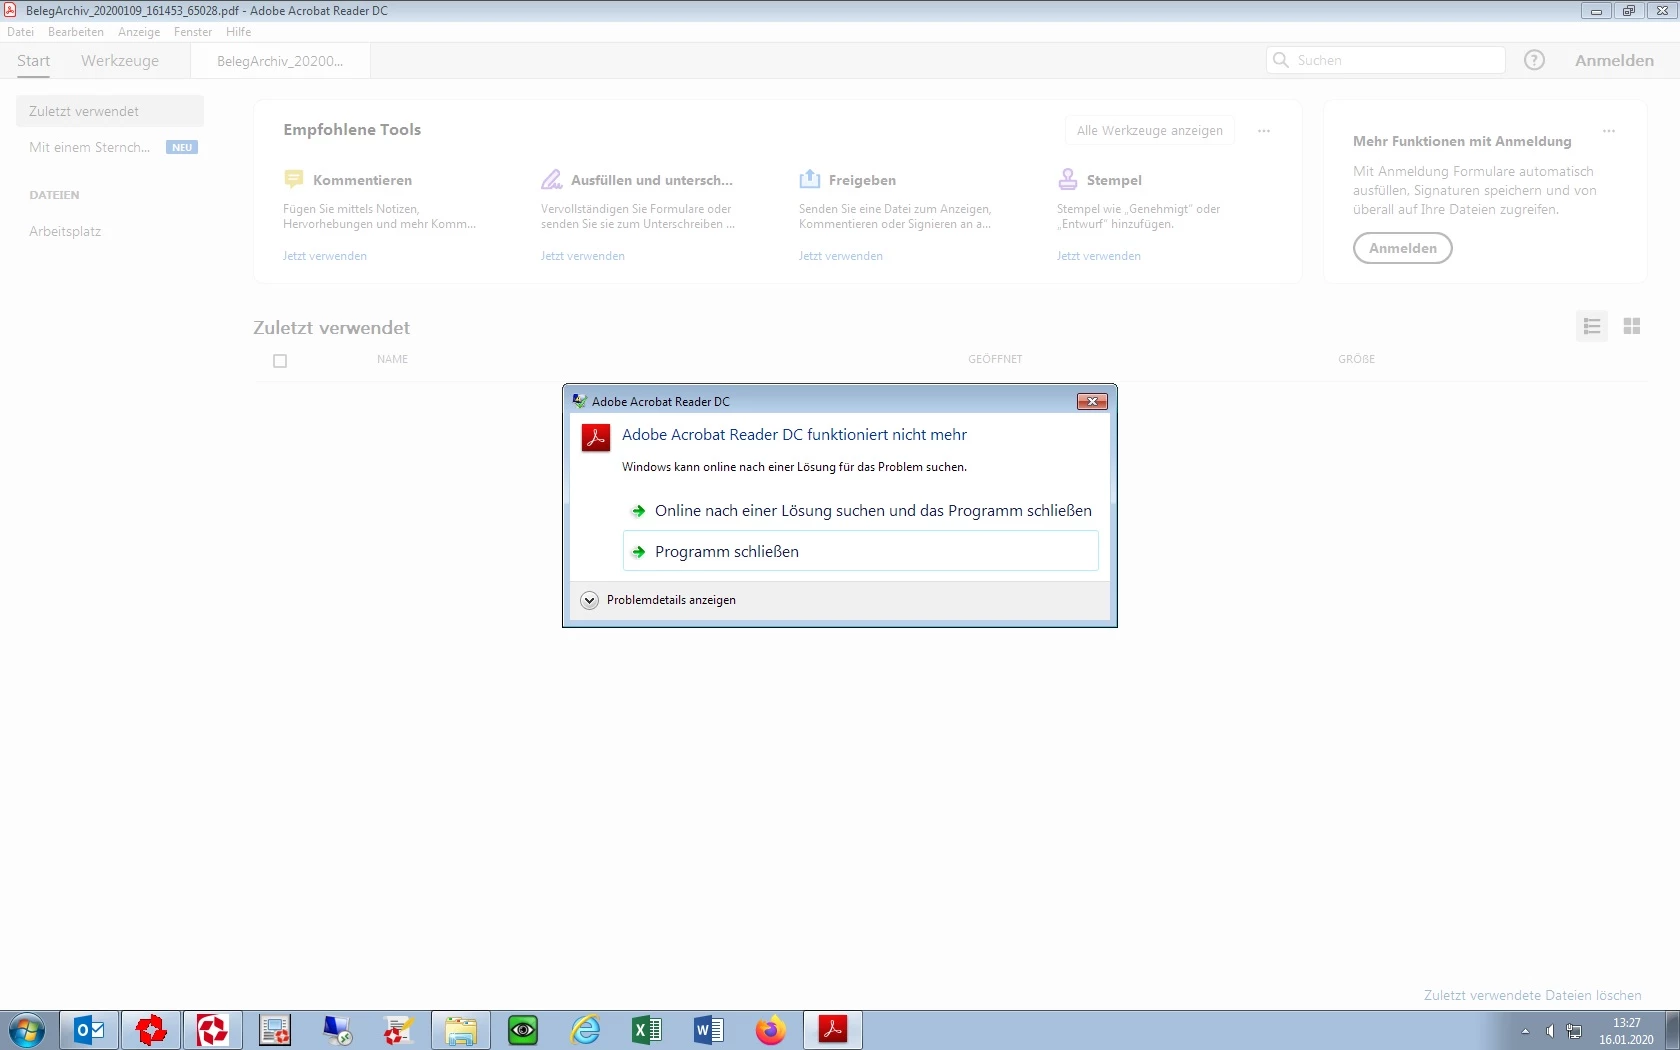Click the volume speaker tray icon
Image resolution: width=1680 pixels, height=1050 pixels.
(x=1549, y=1031)
